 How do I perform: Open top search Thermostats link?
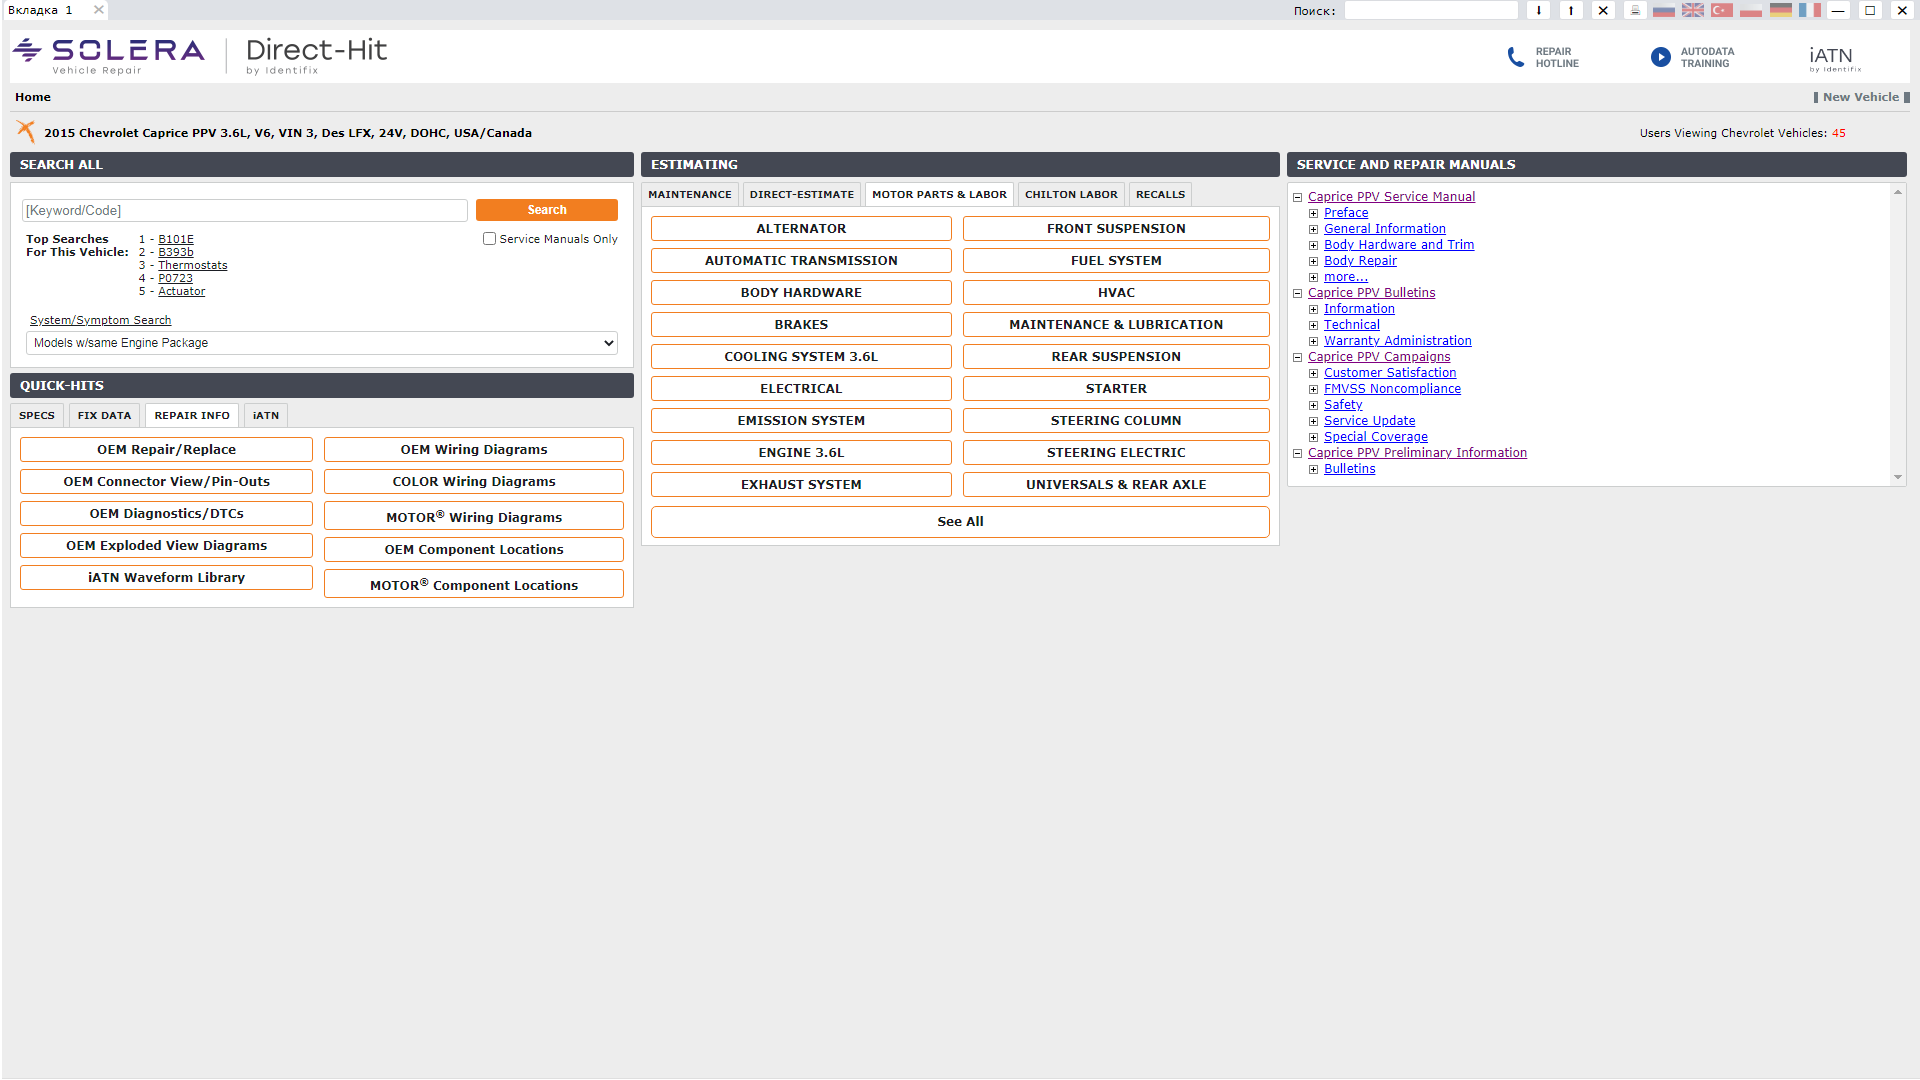[x=193, y=266]
